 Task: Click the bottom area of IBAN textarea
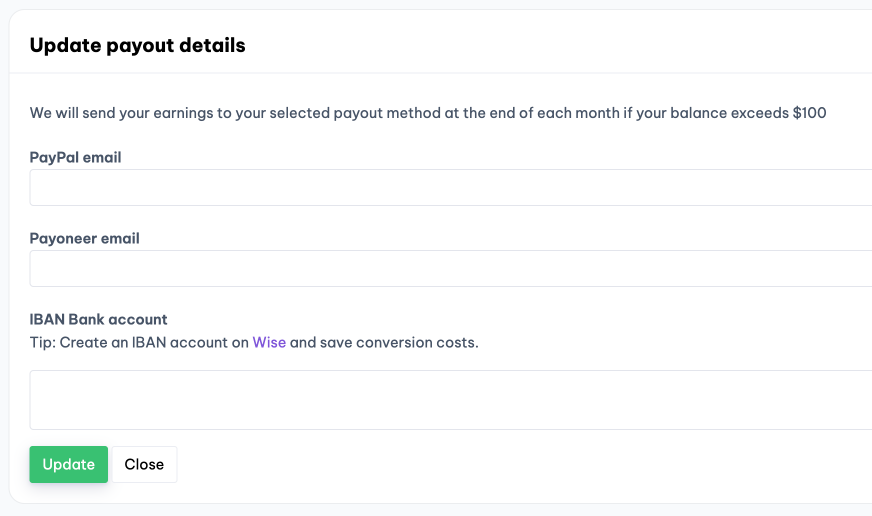pos(450,421)
